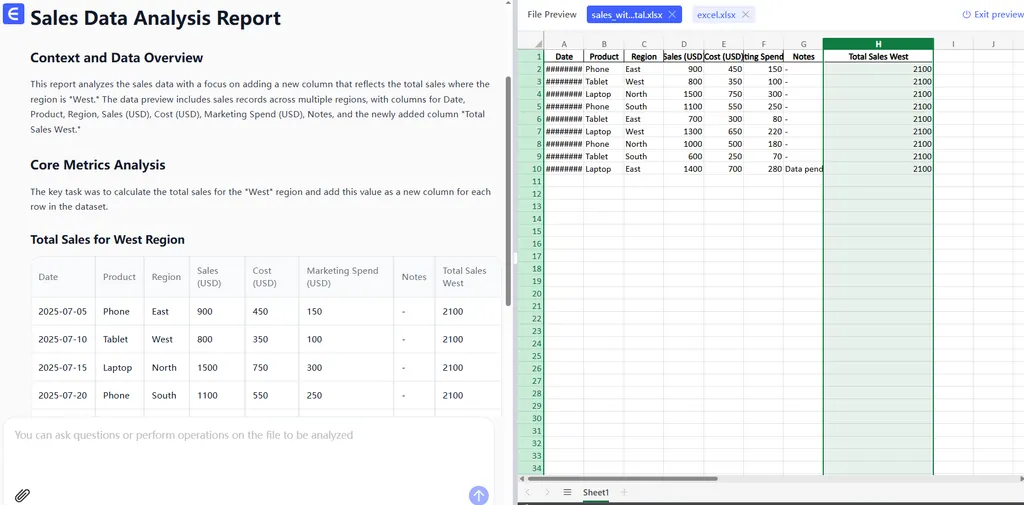Click the add new sheet plus icon
This screenshot has width=1024, height=505.
624,492
